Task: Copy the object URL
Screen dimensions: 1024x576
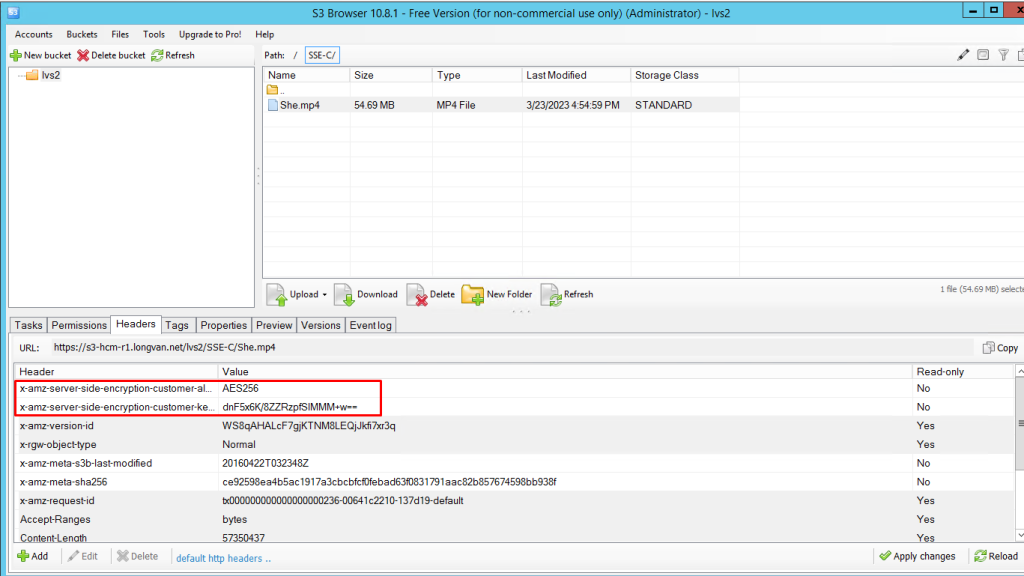Action: (1000, 348)
